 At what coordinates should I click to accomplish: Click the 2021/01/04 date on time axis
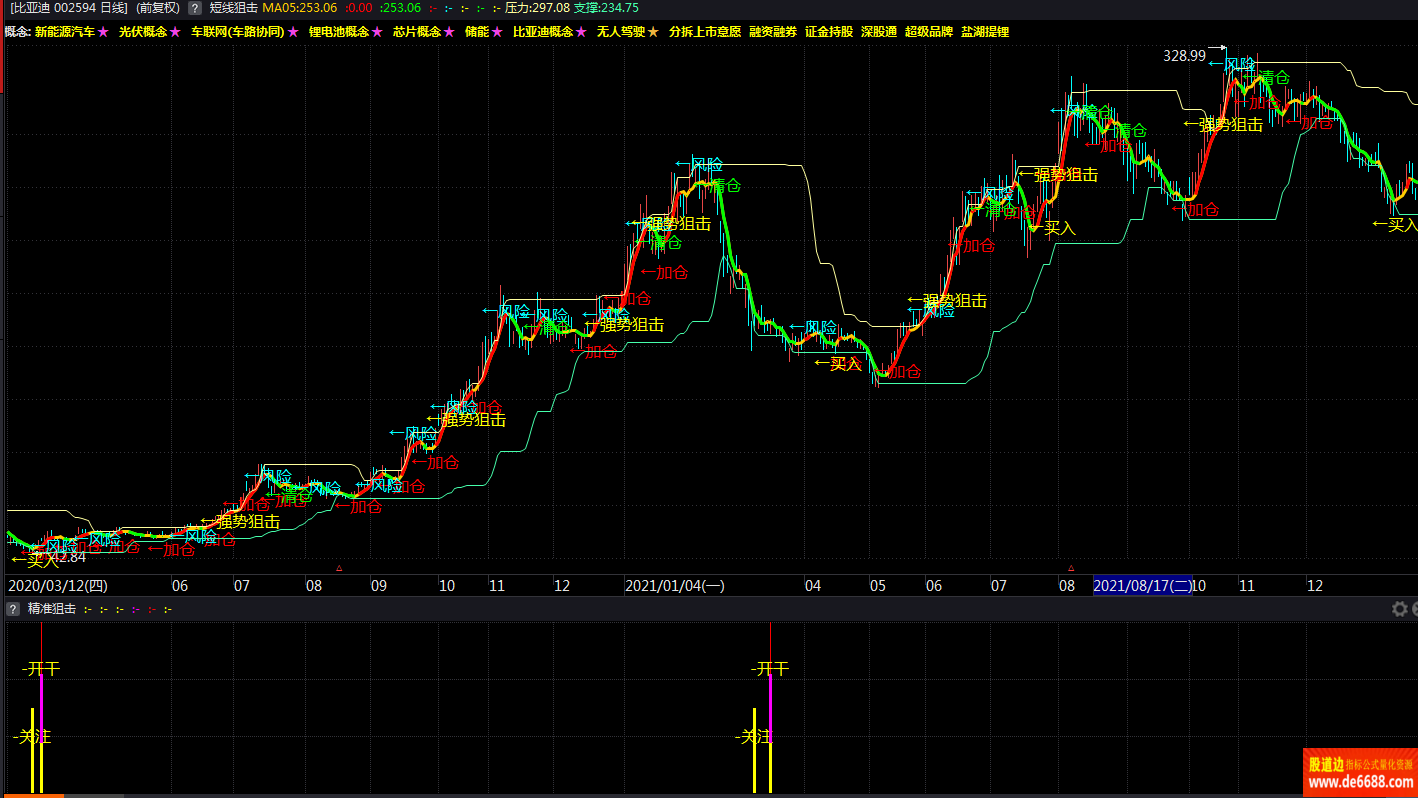[674, 586]
